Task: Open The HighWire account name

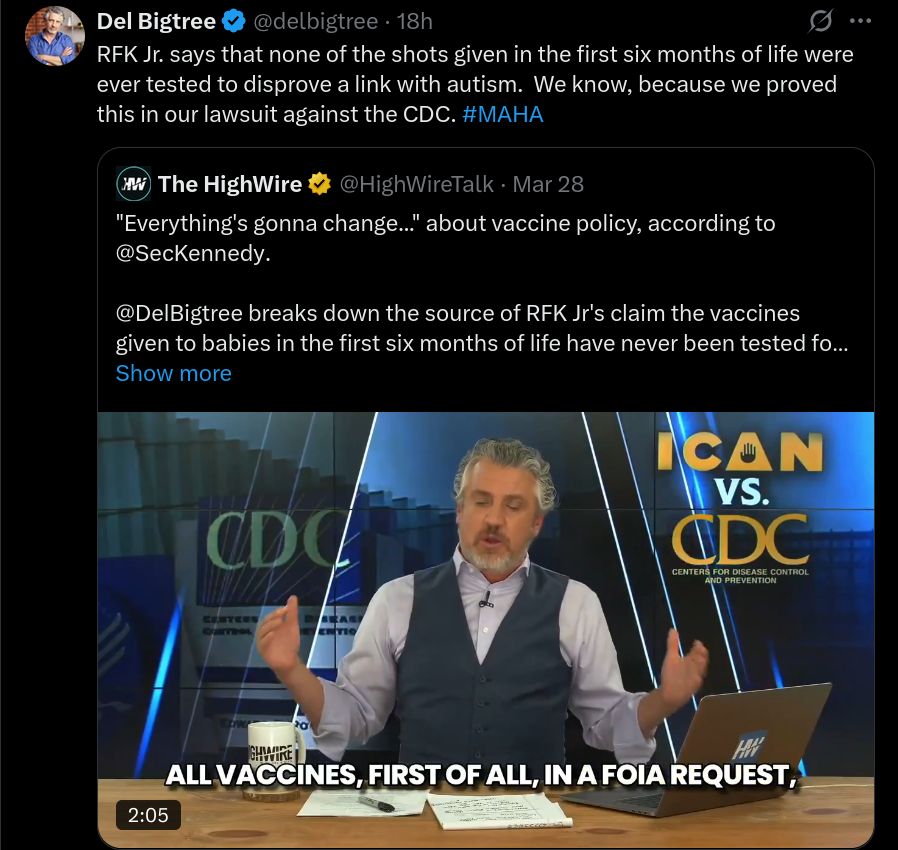Action: (x=230, y=184)
